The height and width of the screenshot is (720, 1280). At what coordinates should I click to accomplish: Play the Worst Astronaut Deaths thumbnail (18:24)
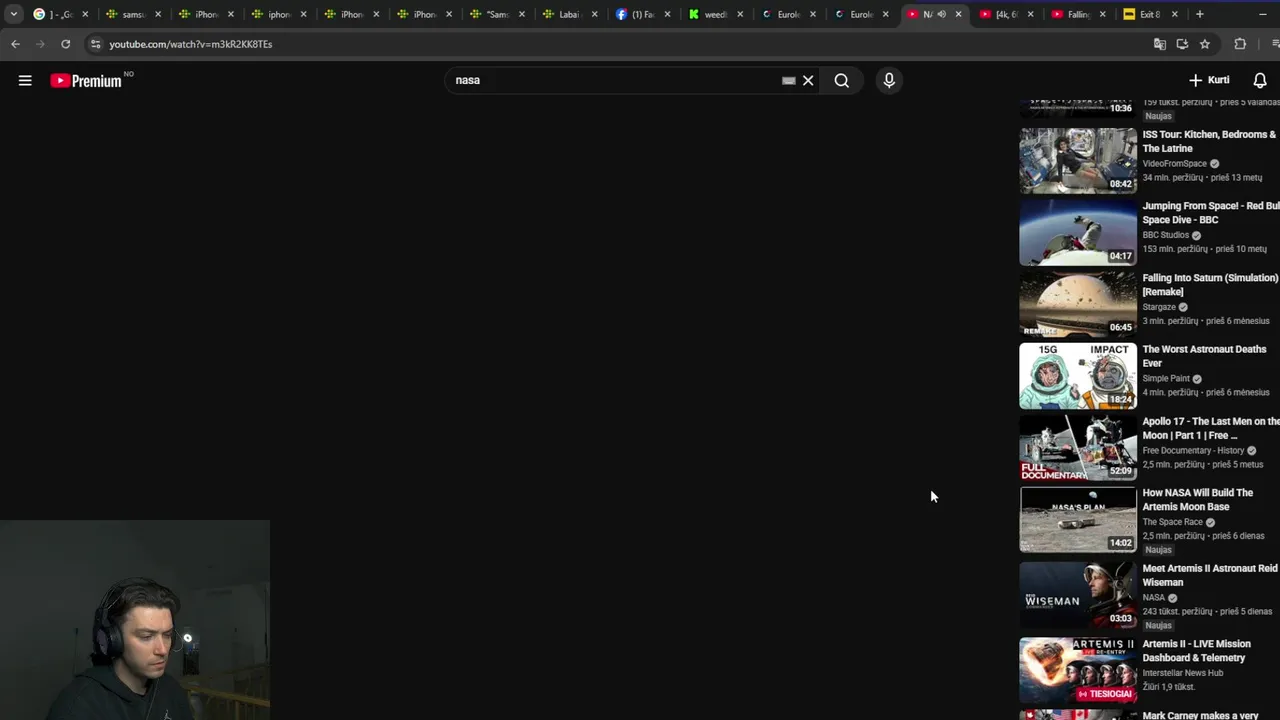[x=1078, y=376]
